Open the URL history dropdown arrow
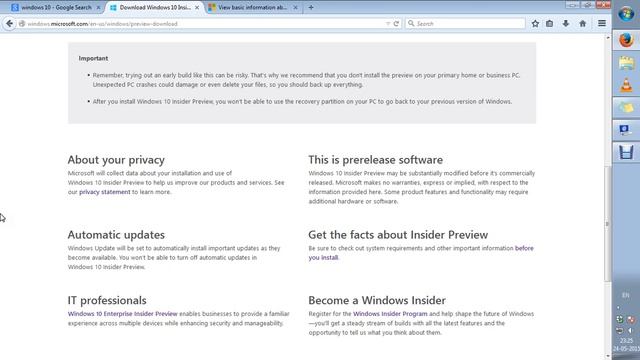640x360 pixels. click(x=388, y=24)
